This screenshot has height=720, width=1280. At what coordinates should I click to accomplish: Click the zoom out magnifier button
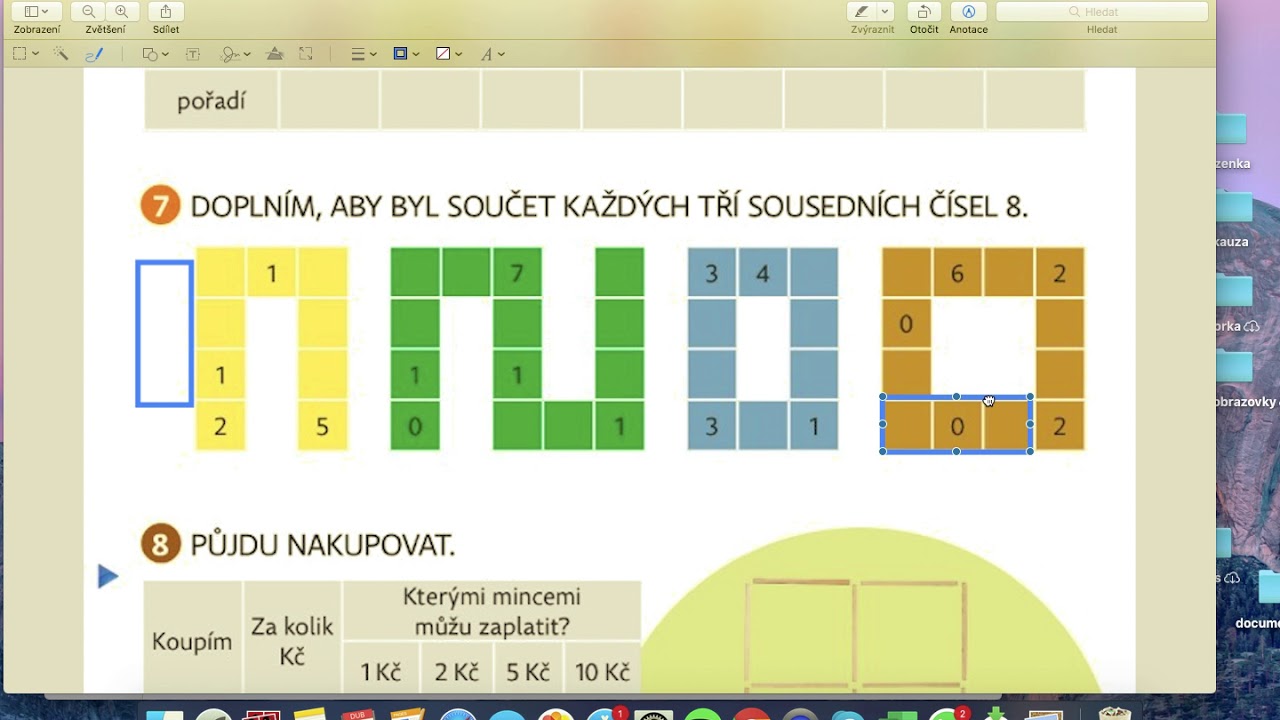pos(89,11)
